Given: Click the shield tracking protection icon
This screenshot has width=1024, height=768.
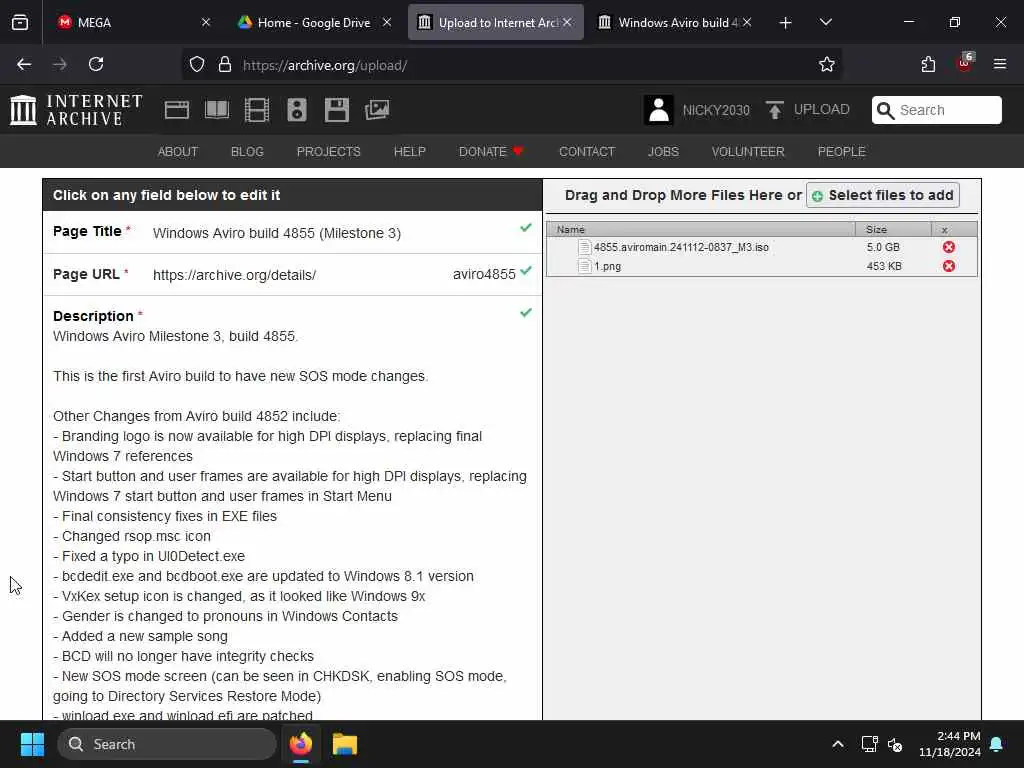Looking at the screenshot, I should coord(197,64).
